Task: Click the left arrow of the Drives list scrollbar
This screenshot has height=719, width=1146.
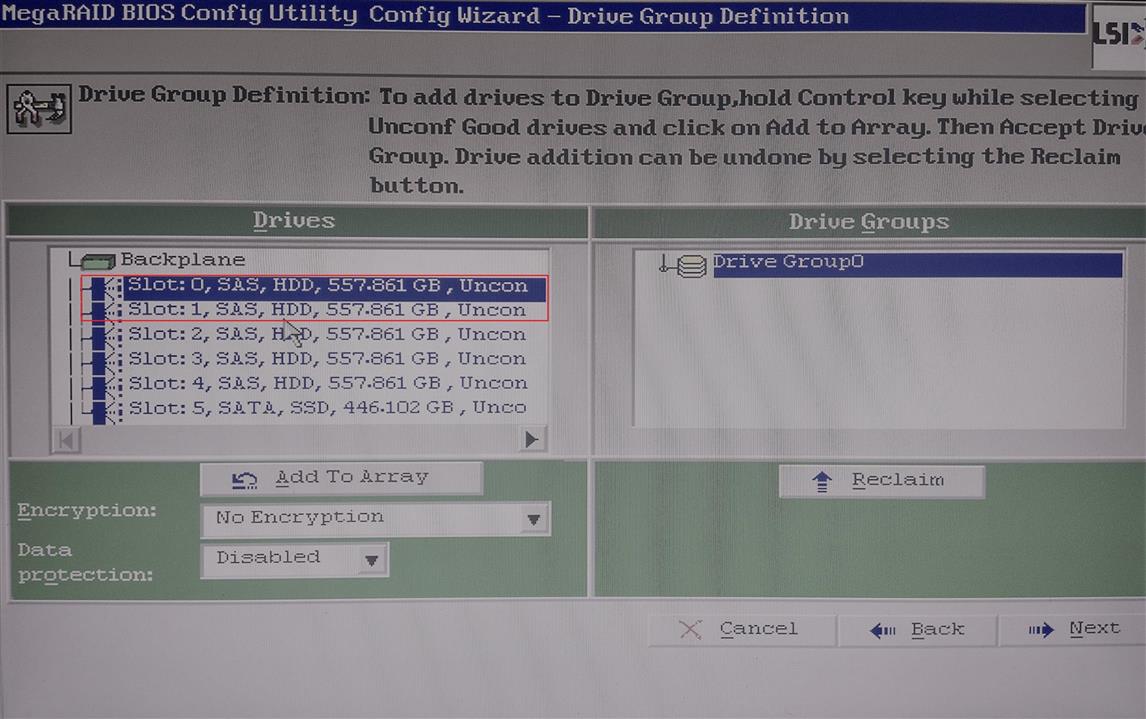Action: [x=67, y=441]
